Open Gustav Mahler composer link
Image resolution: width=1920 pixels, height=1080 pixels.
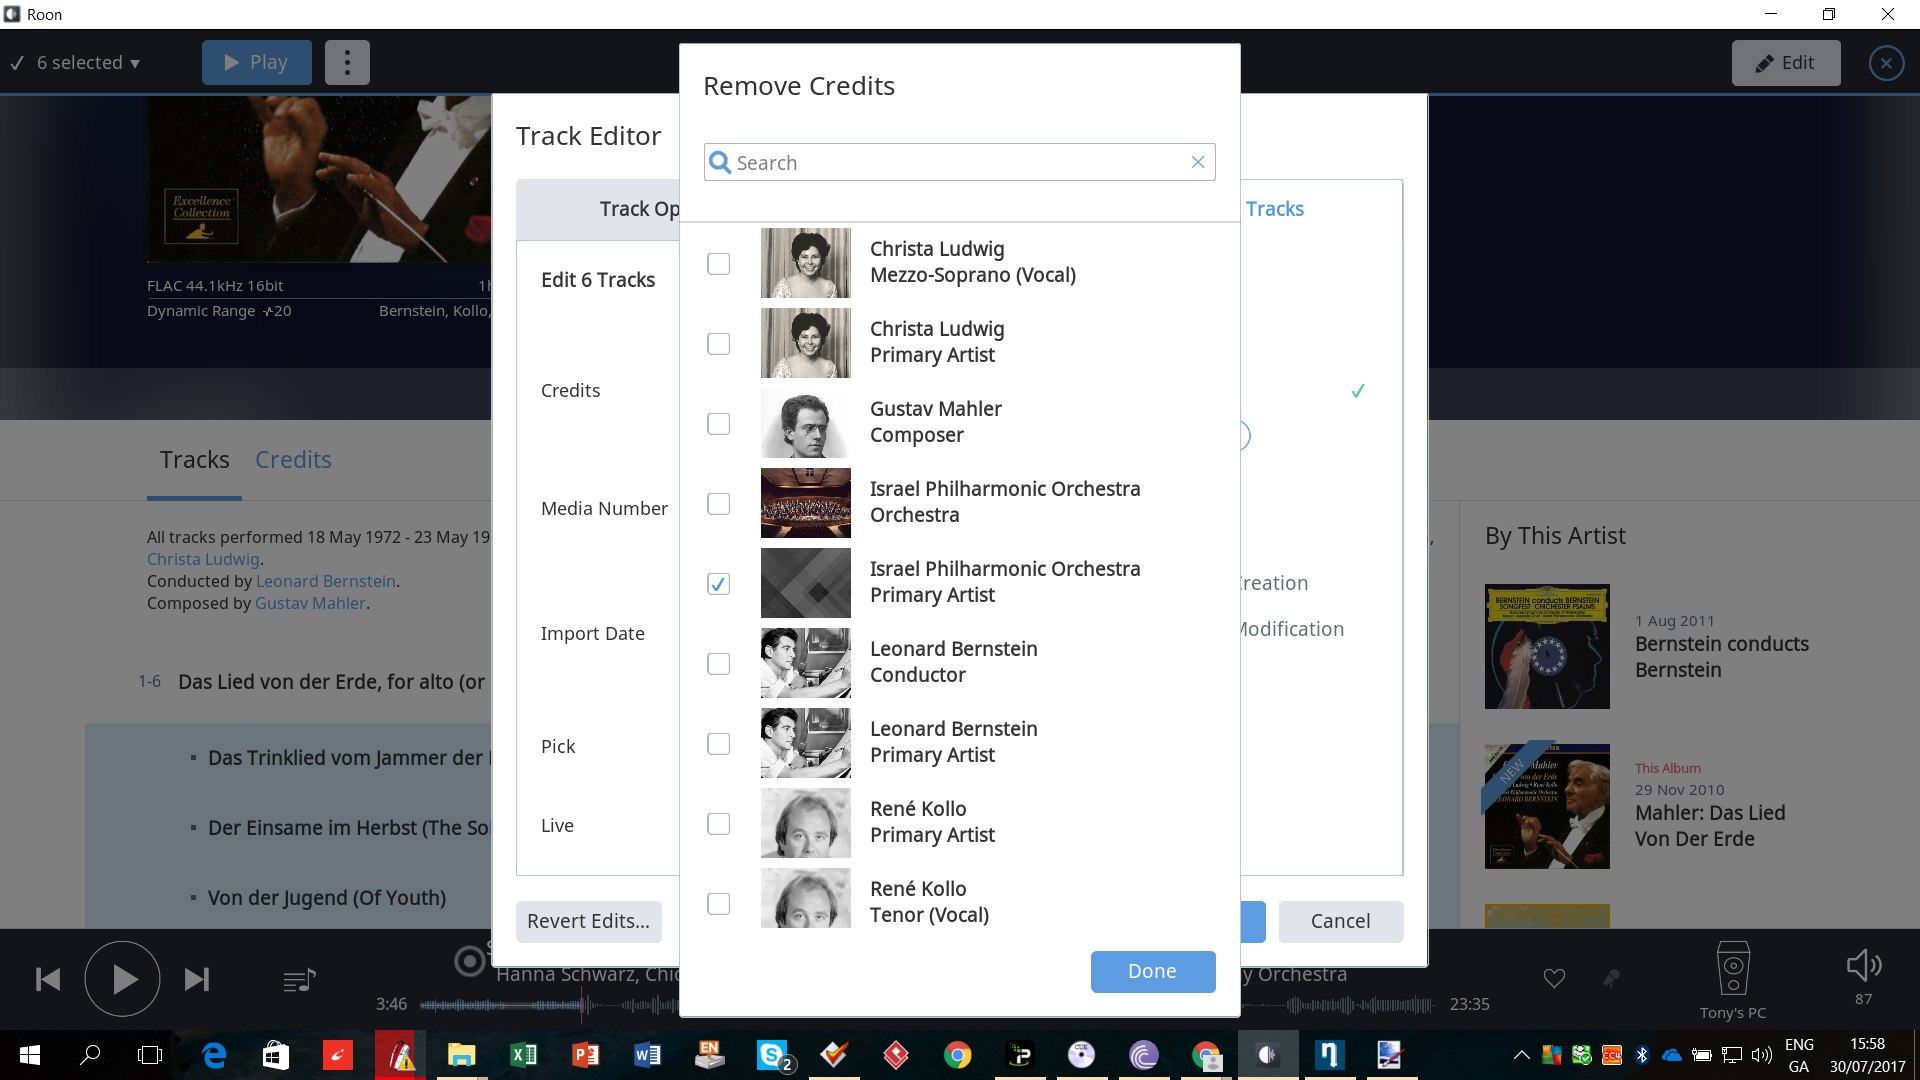[x=310, y=603]
